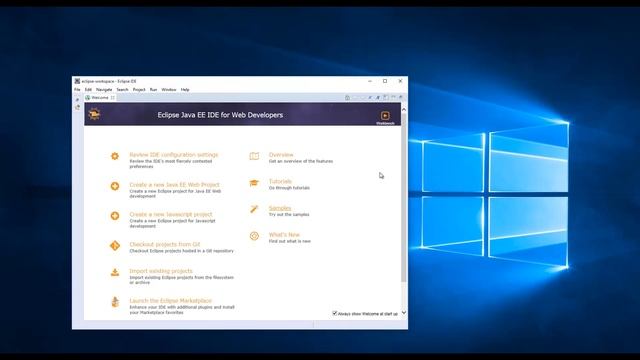Click the Eclipse icon in the window title bar

(x=77, y=81)
